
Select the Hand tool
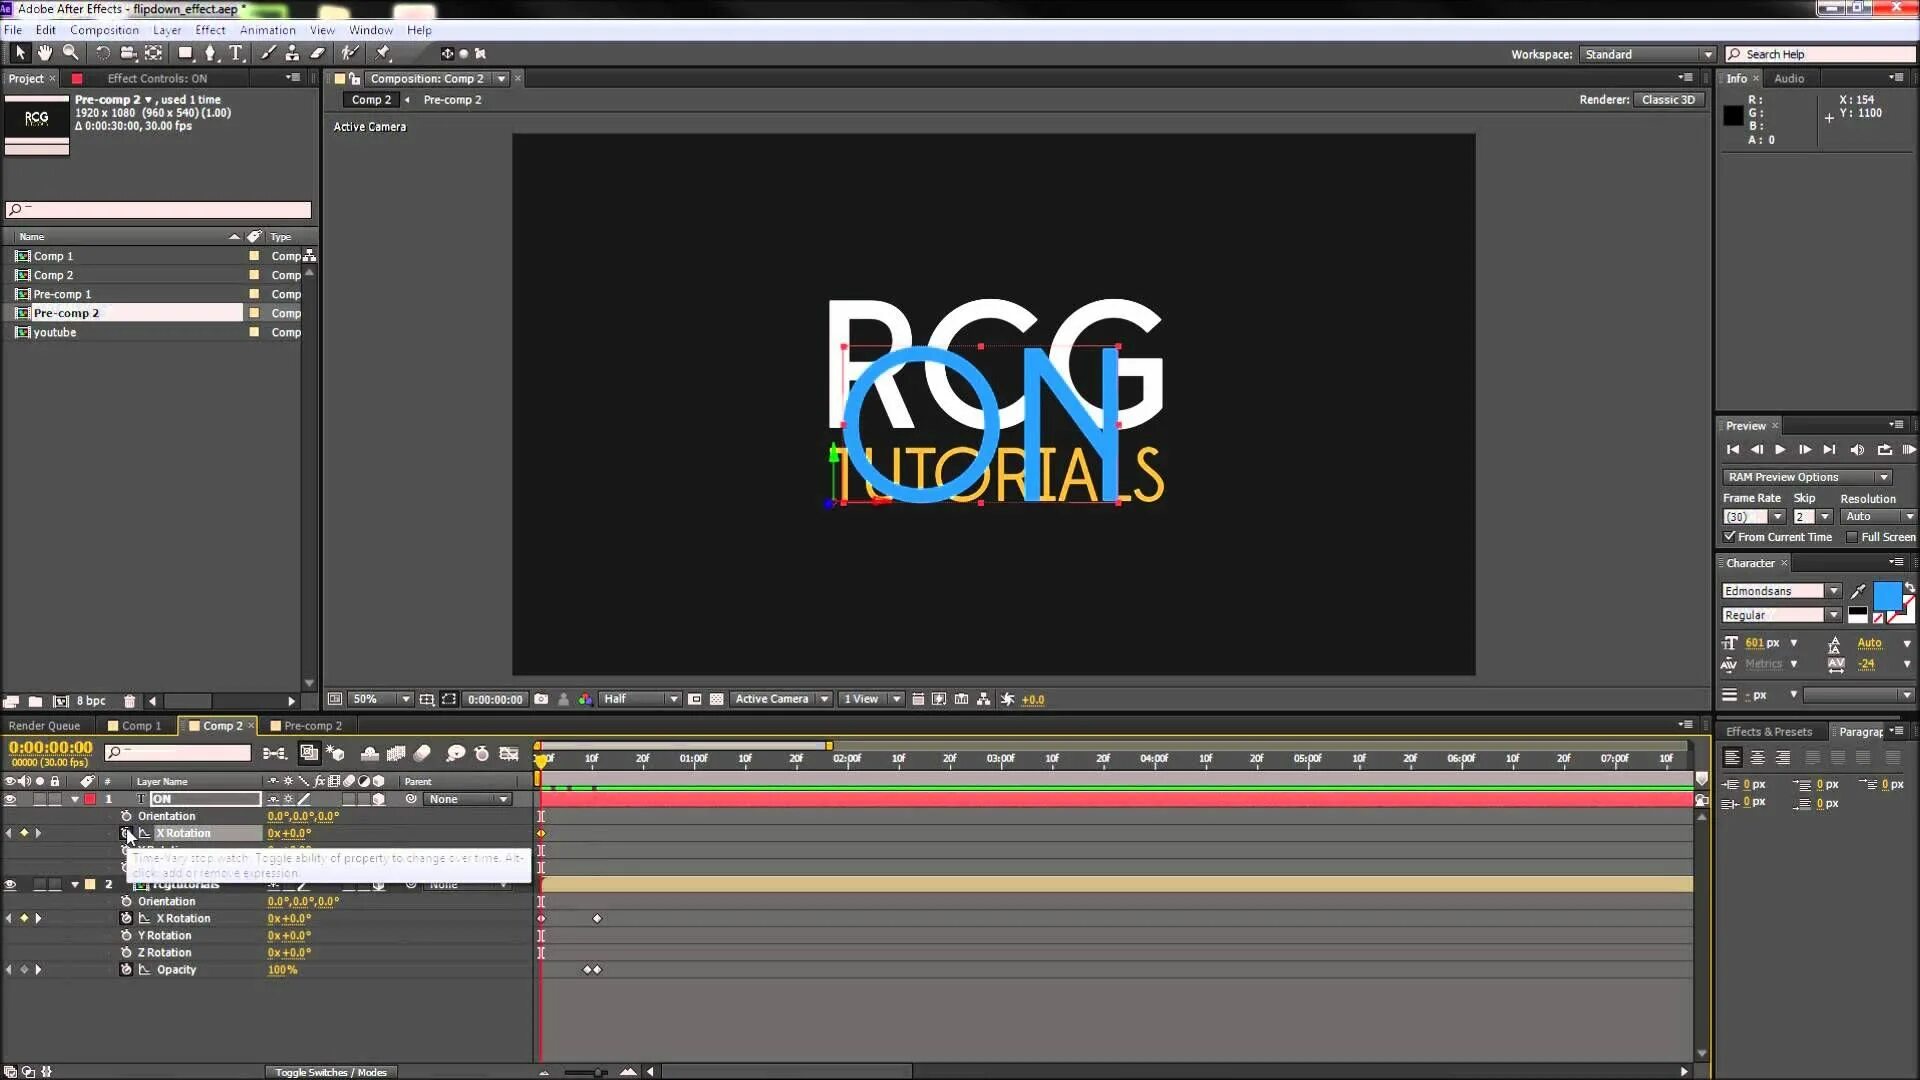point(45,53)
